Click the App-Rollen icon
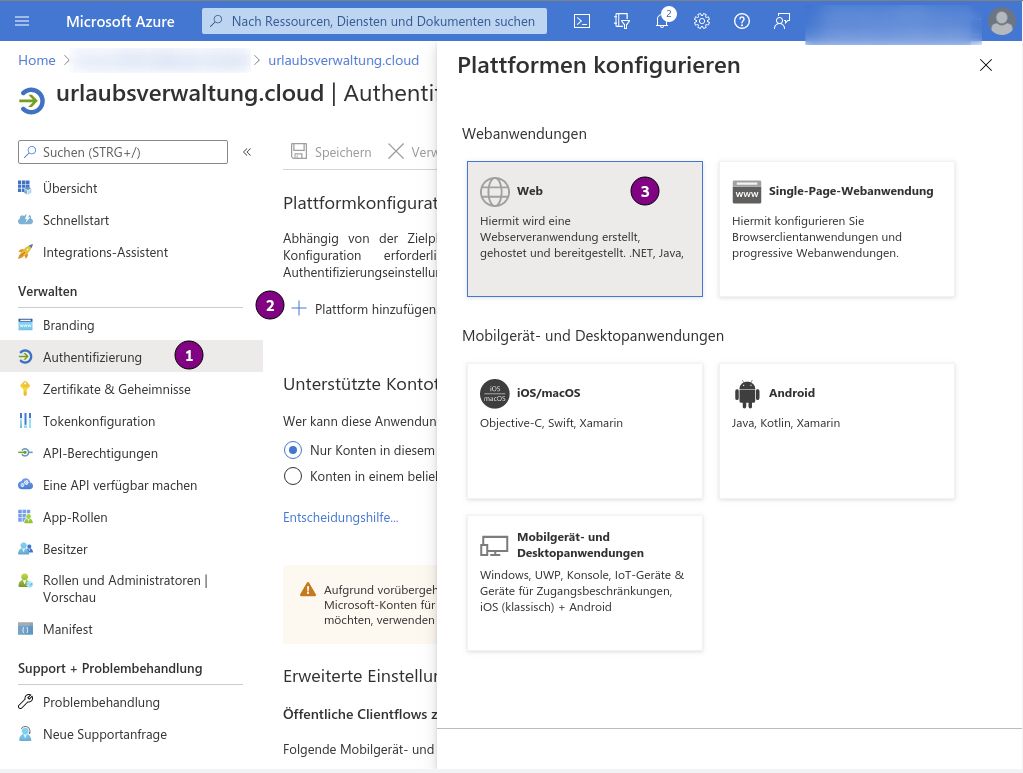This screenshot has width=1023, height=773. click(25, 517)
